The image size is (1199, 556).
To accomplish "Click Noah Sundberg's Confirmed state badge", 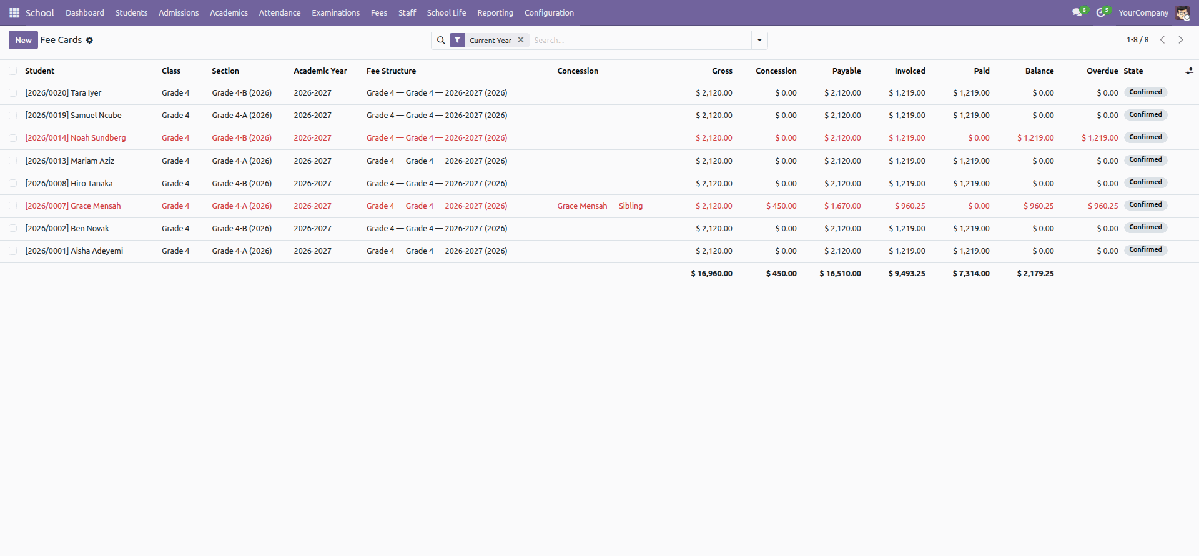I will tap(1145, 137).
